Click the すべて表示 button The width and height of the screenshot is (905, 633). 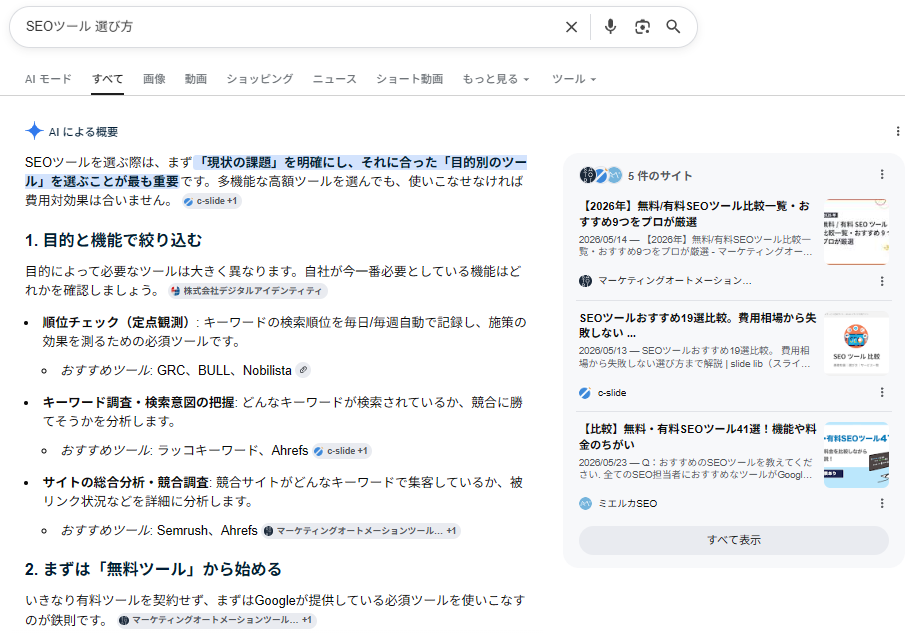(x=734, y=540)
